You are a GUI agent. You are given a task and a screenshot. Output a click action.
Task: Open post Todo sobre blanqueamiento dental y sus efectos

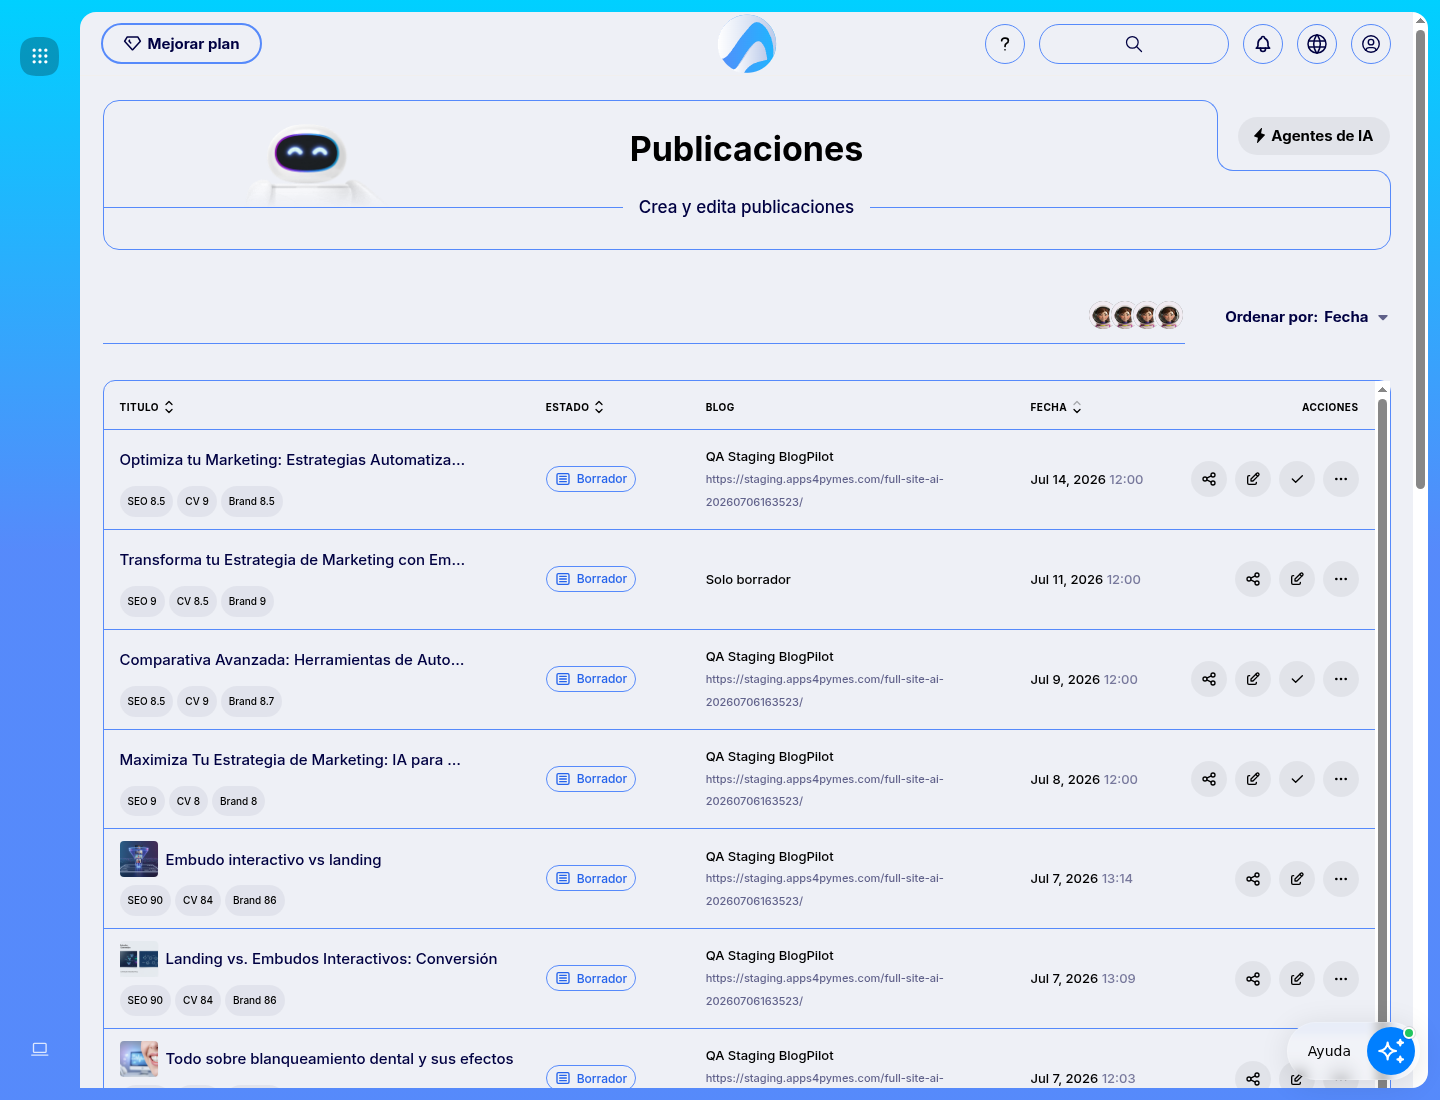coord(339,1059)
